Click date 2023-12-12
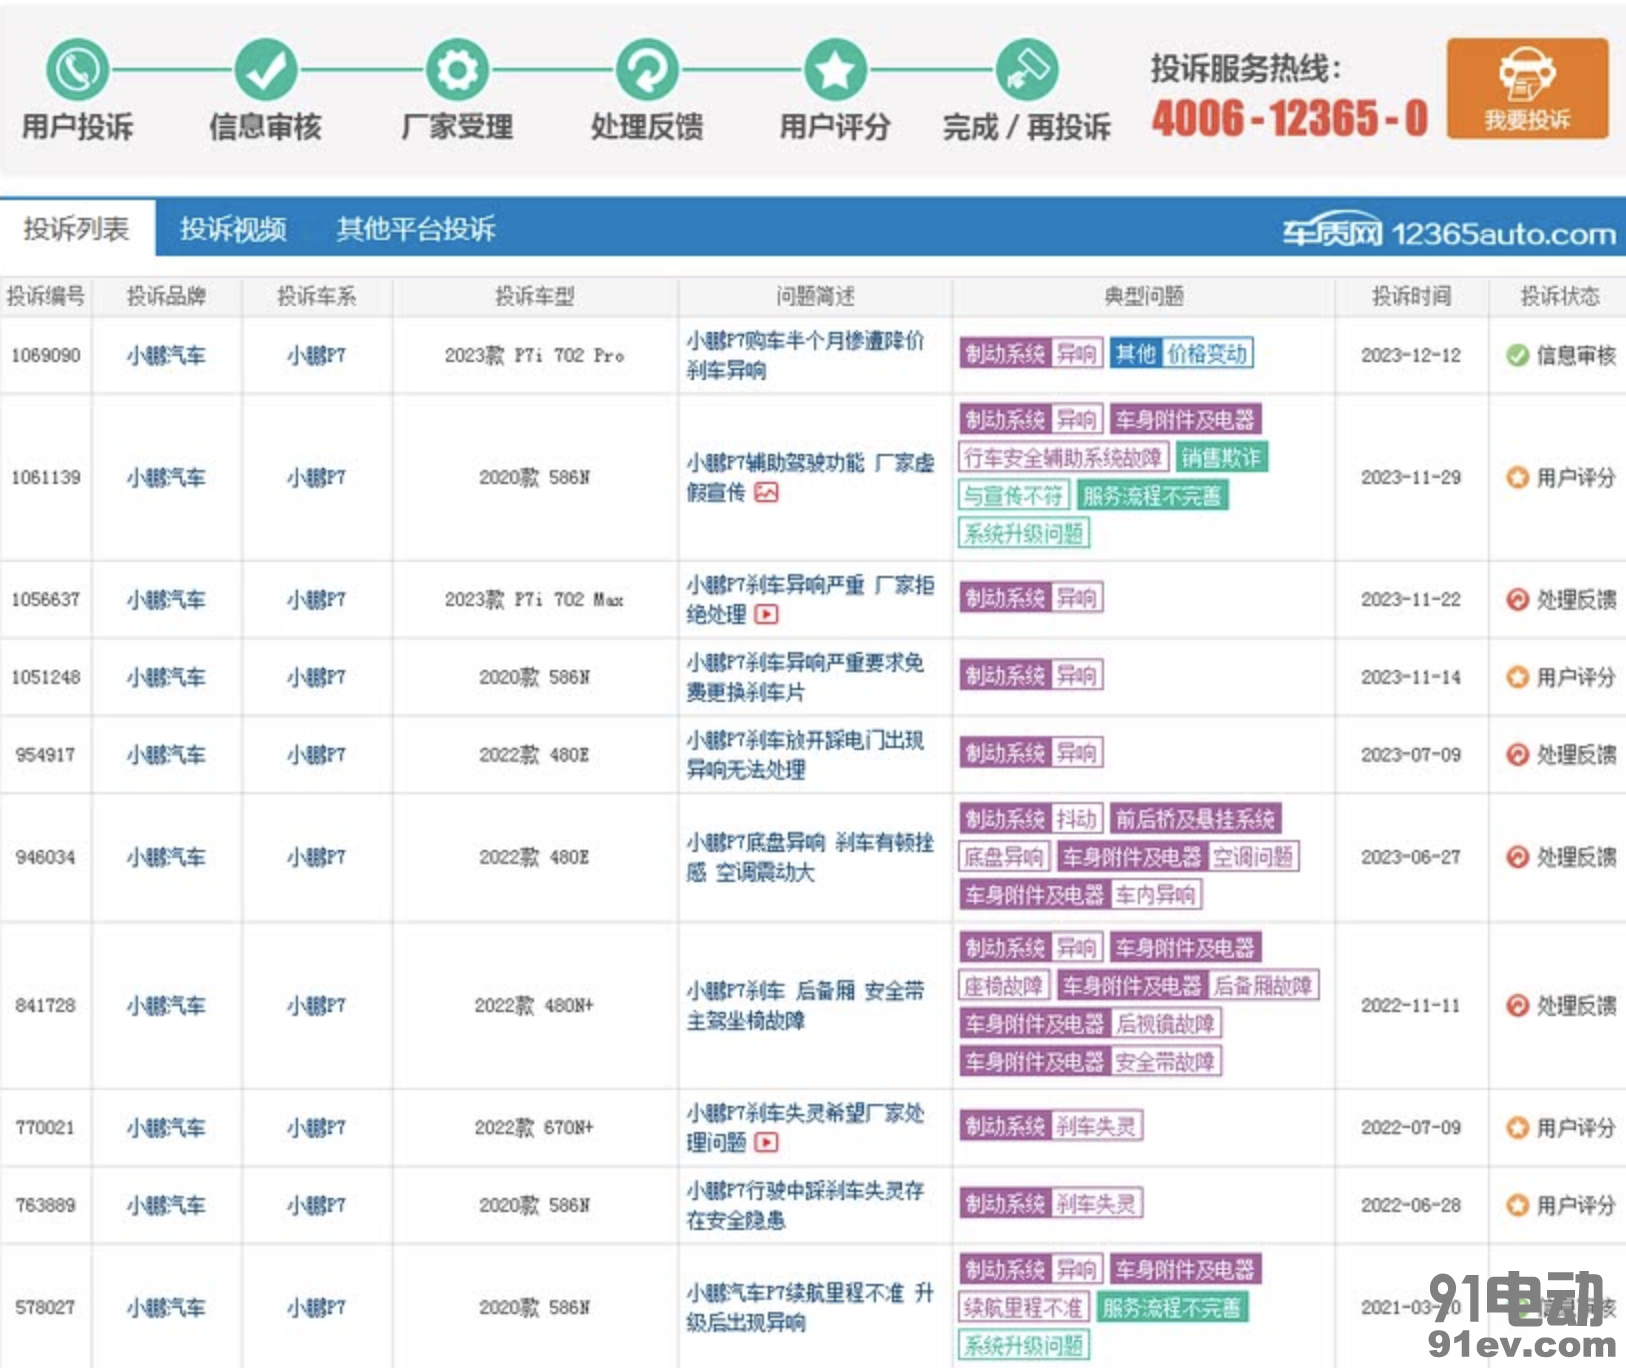 tap(1411, 355)
